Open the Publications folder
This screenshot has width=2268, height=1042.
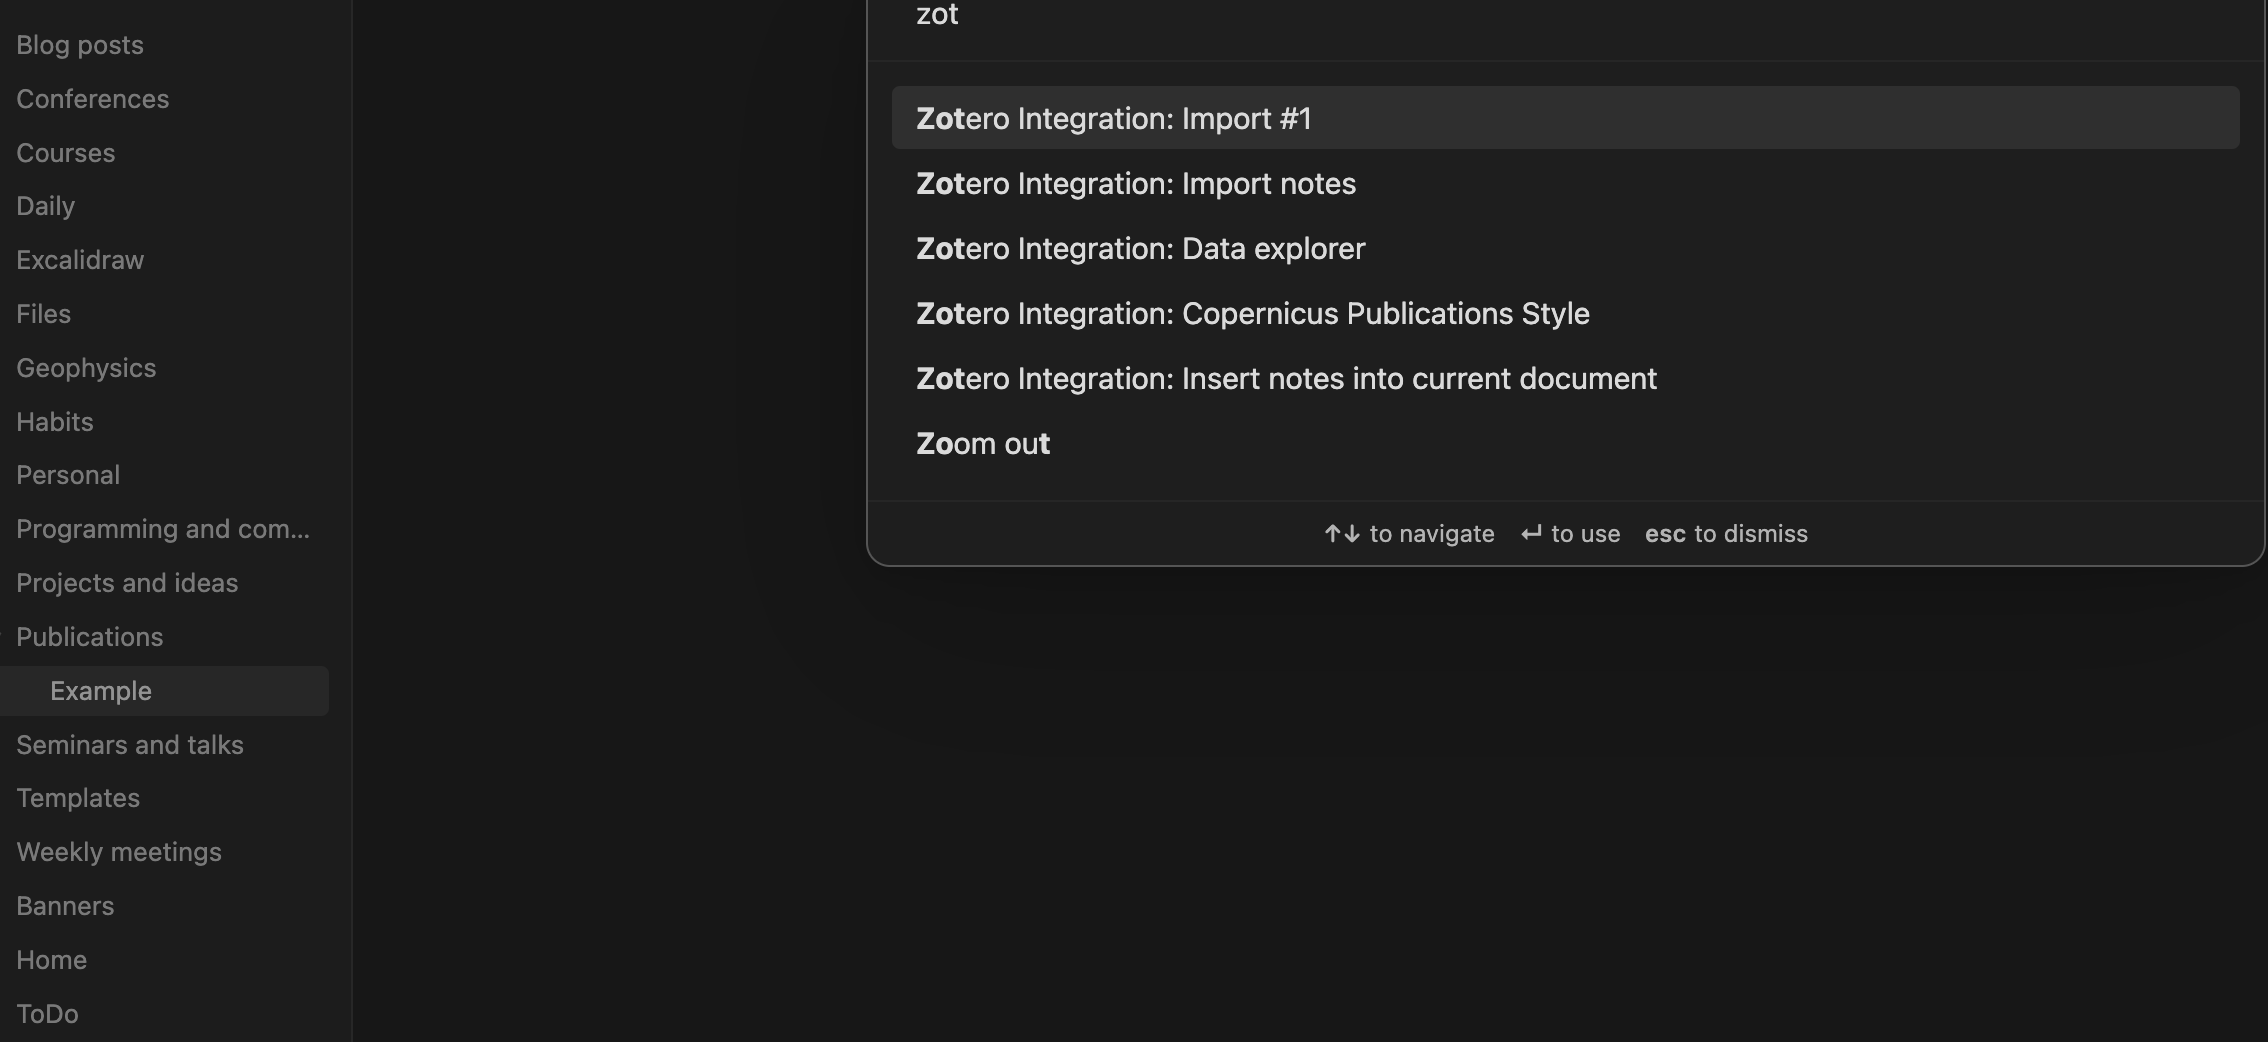pos(89,636)
